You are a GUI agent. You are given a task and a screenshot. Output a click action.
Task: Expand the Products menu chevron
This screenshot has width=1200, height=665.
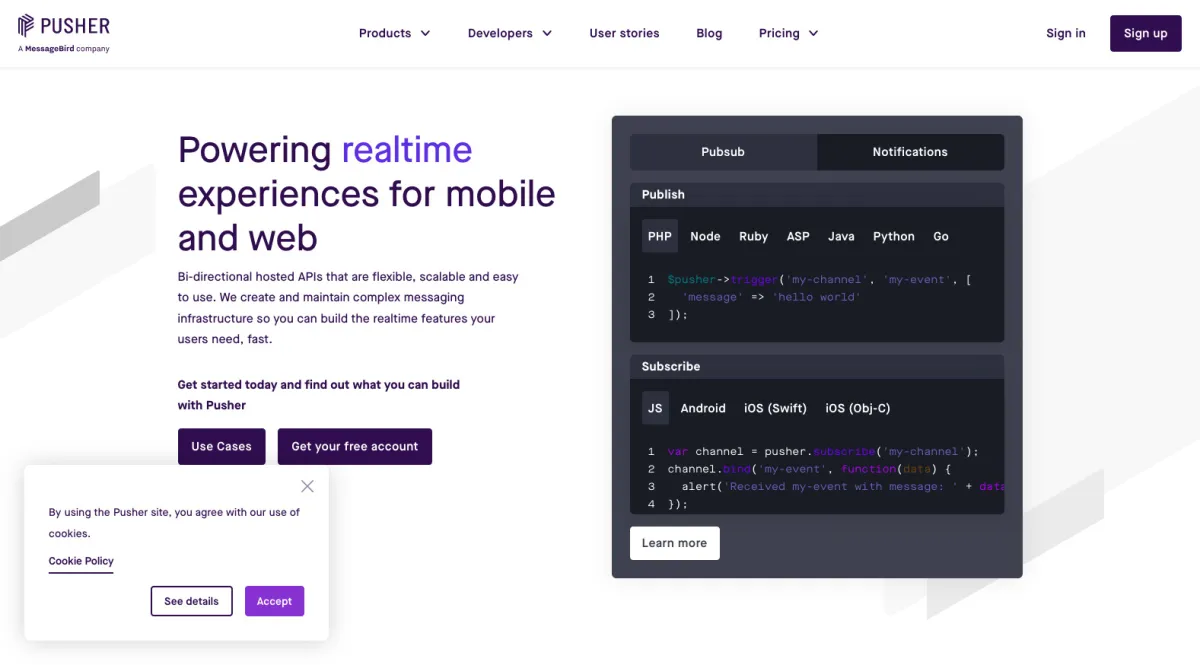pyautogui.click(x=425, y=33)
